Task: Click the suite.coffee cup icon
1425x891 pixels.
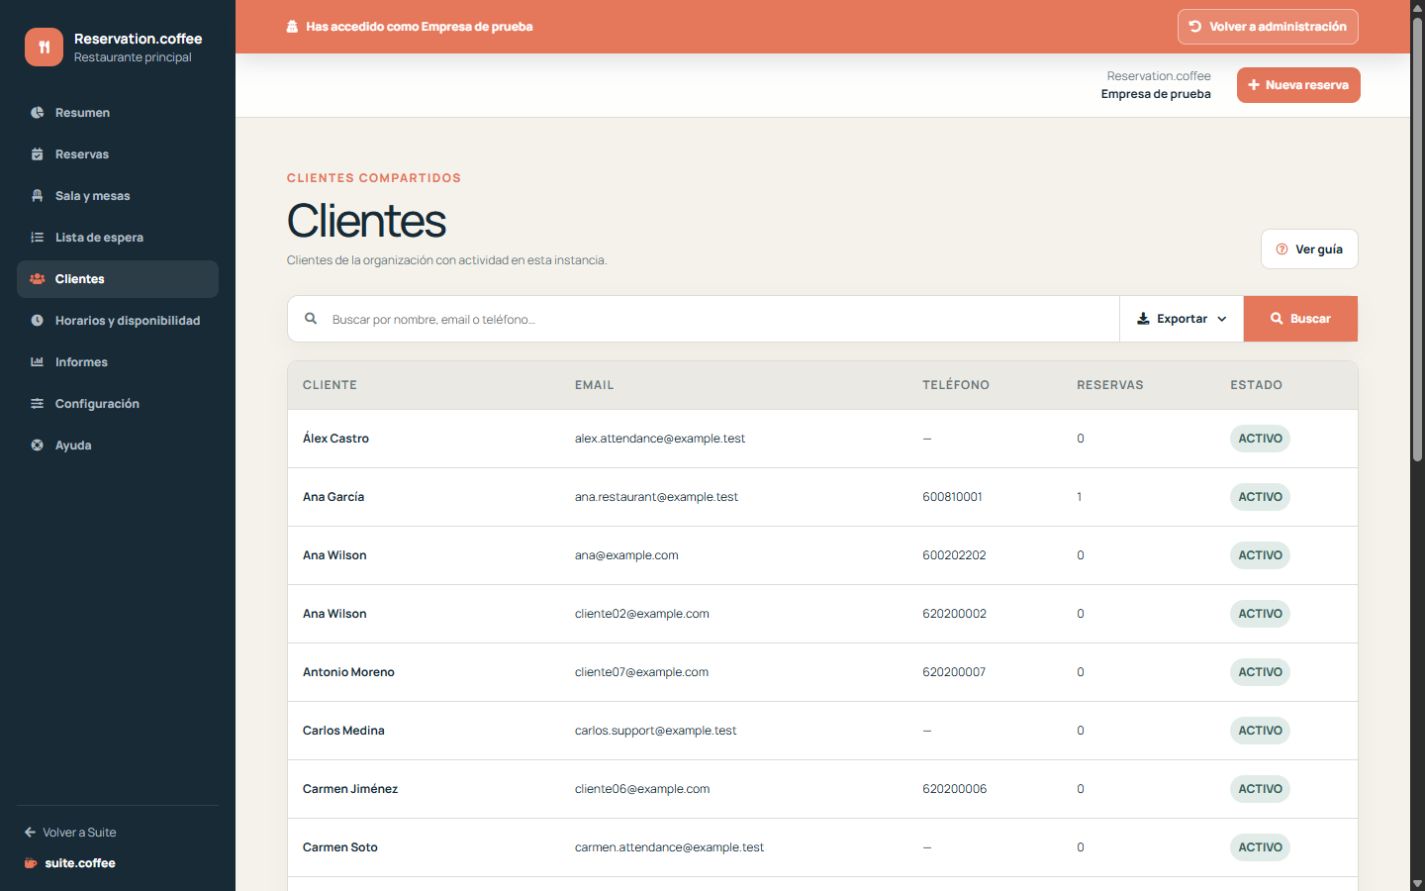Action: [x=30, y=863]
